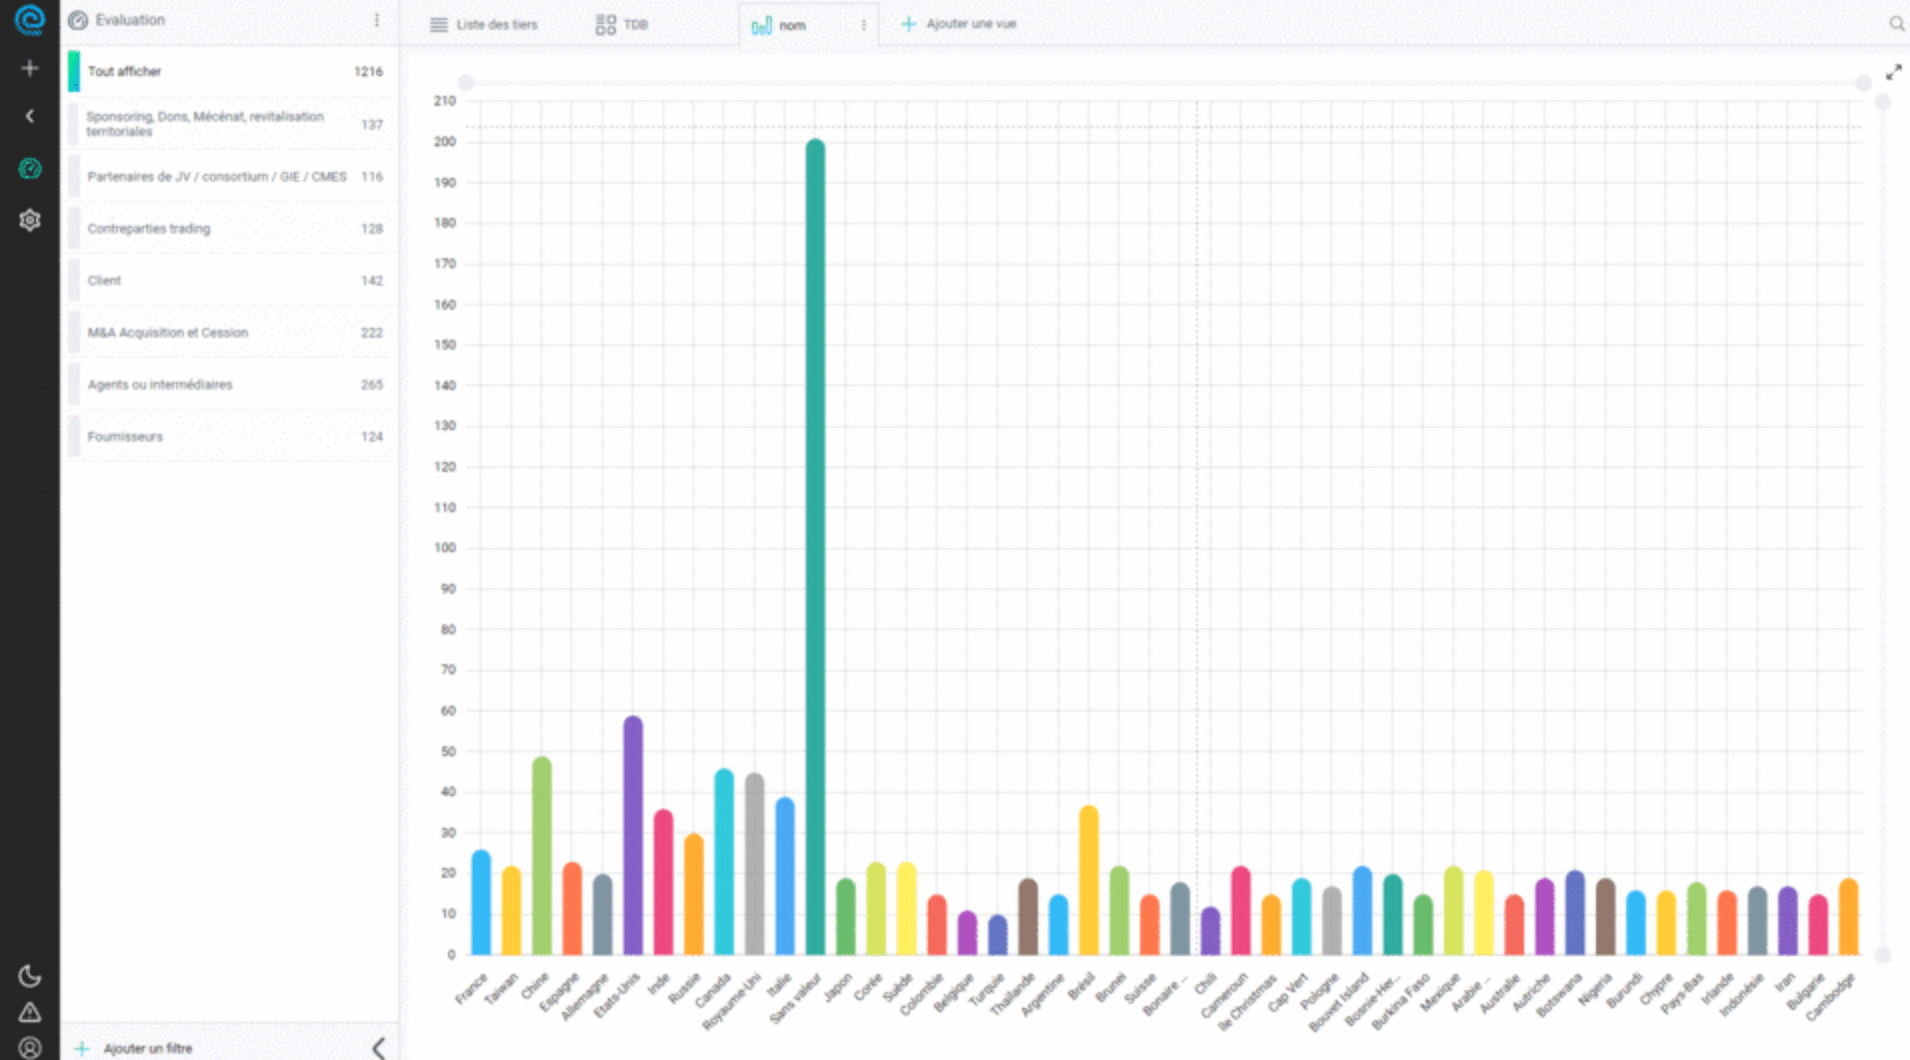The height and width of the screenshot is (1060, 1910).
Task: Click the France blue bar
Action: point(481,902)
